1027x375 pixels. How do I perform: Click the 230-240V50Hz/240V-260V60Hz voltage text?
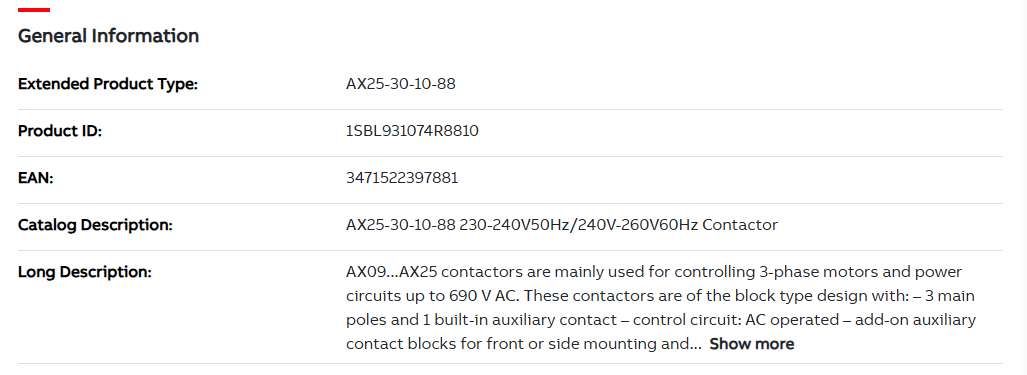[x=578, y=224]
